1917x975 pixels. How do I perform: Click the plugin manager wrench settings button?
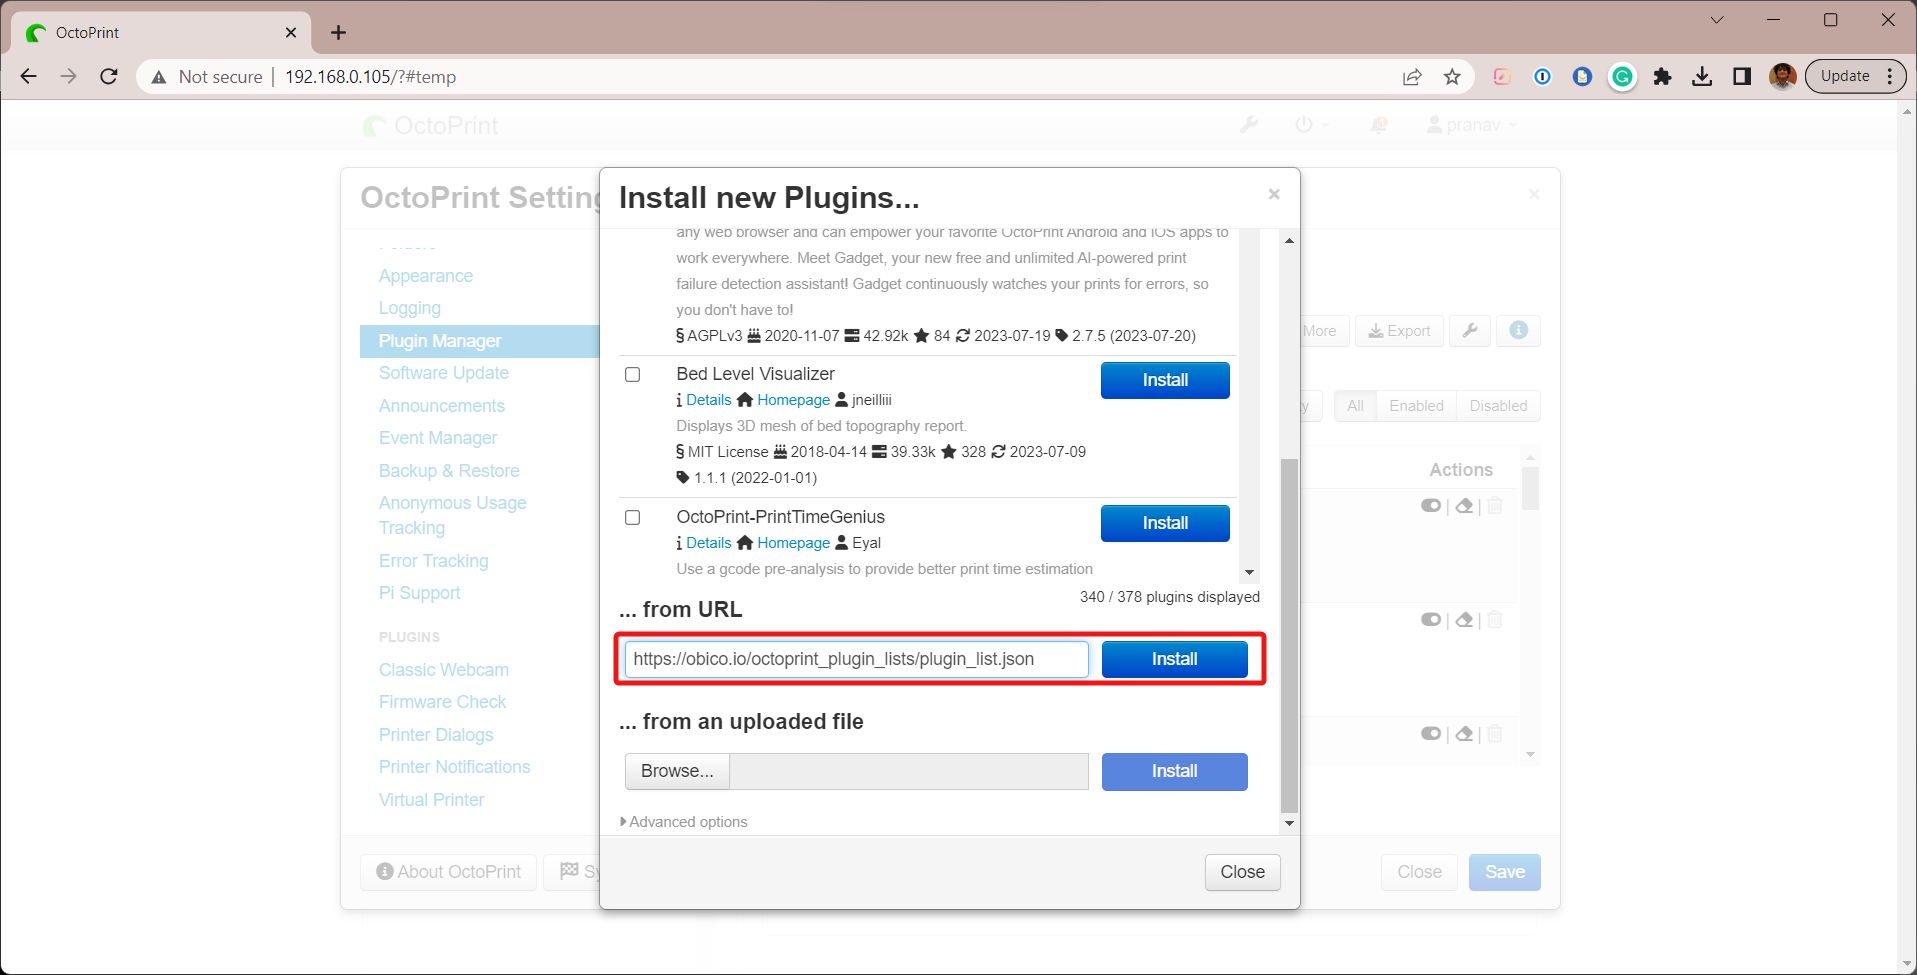1470,331
